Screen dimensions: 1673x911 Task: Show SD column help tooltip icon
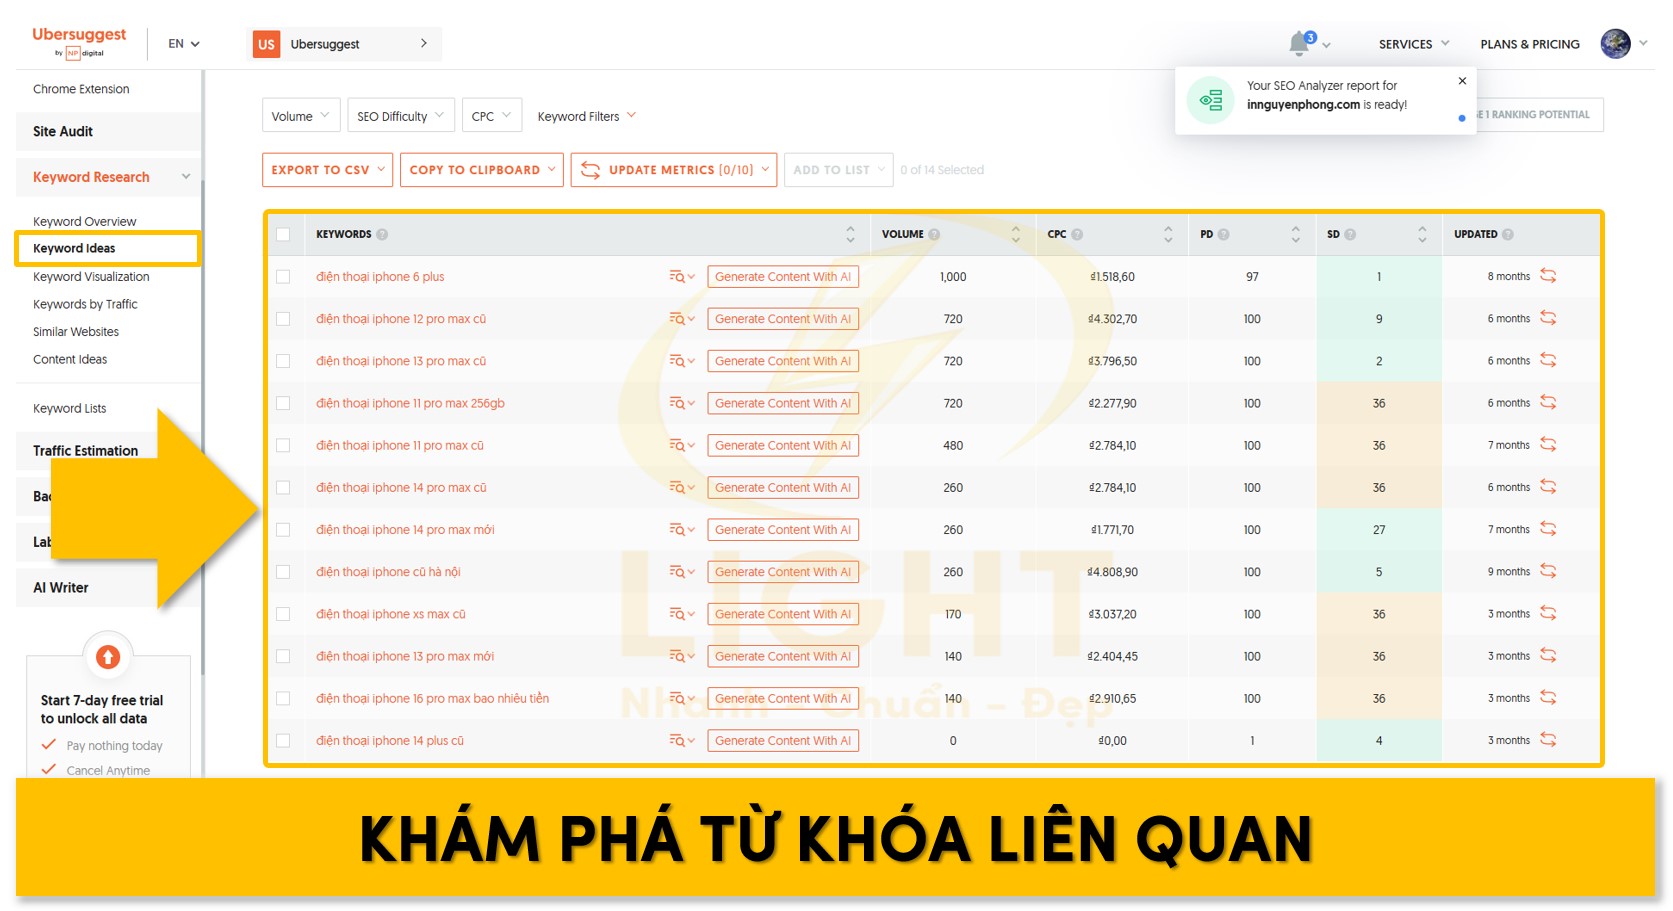coord(1350,234)
